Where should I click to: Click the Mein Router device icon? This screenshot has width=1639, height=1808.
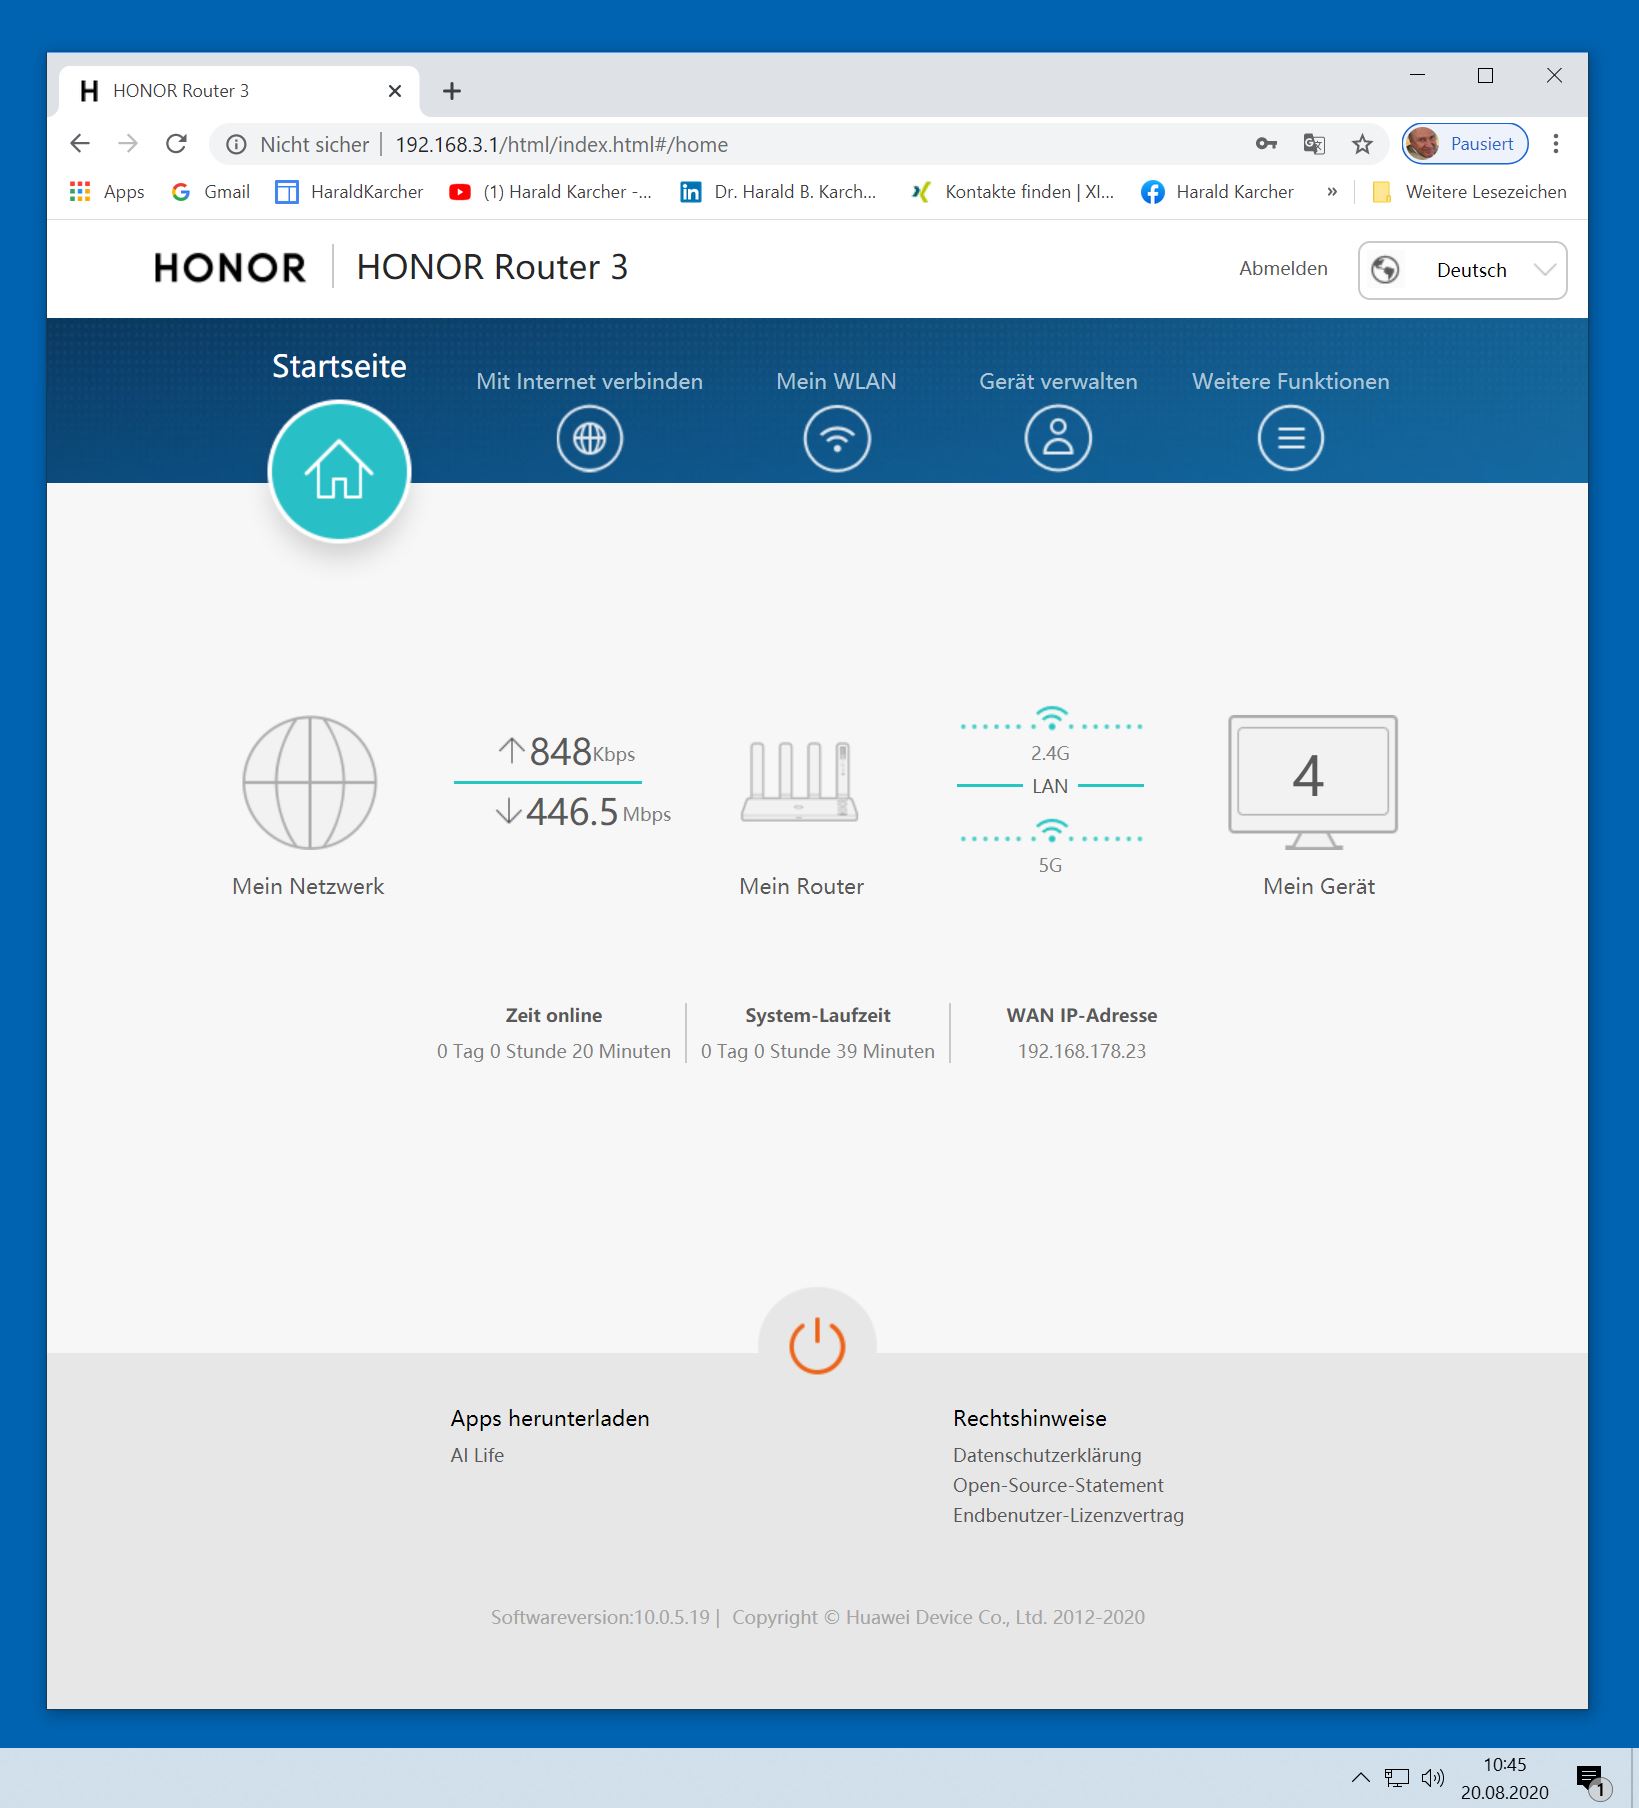click(800, 782)
